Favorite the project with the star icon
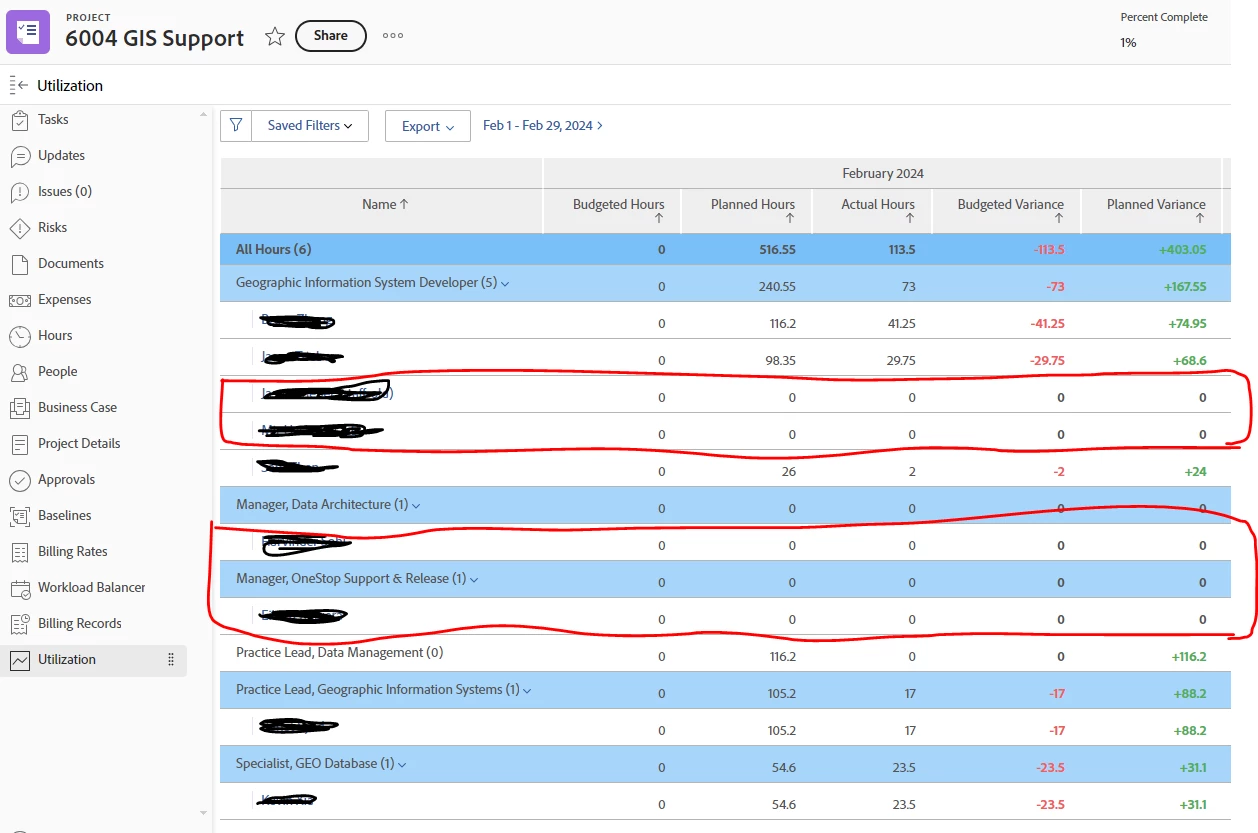This screenshot has height=833, width=1258. [x=275, y=37]
